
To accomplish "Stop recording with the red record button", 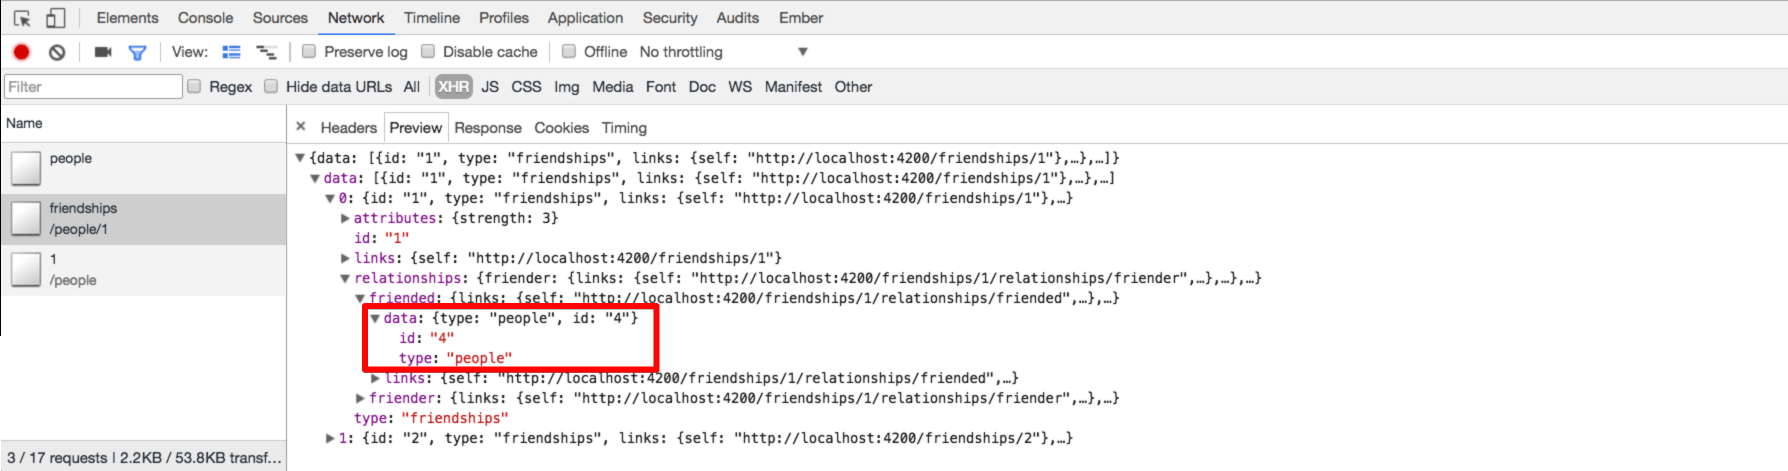I will pyautogui.click(x=21, y=52).
